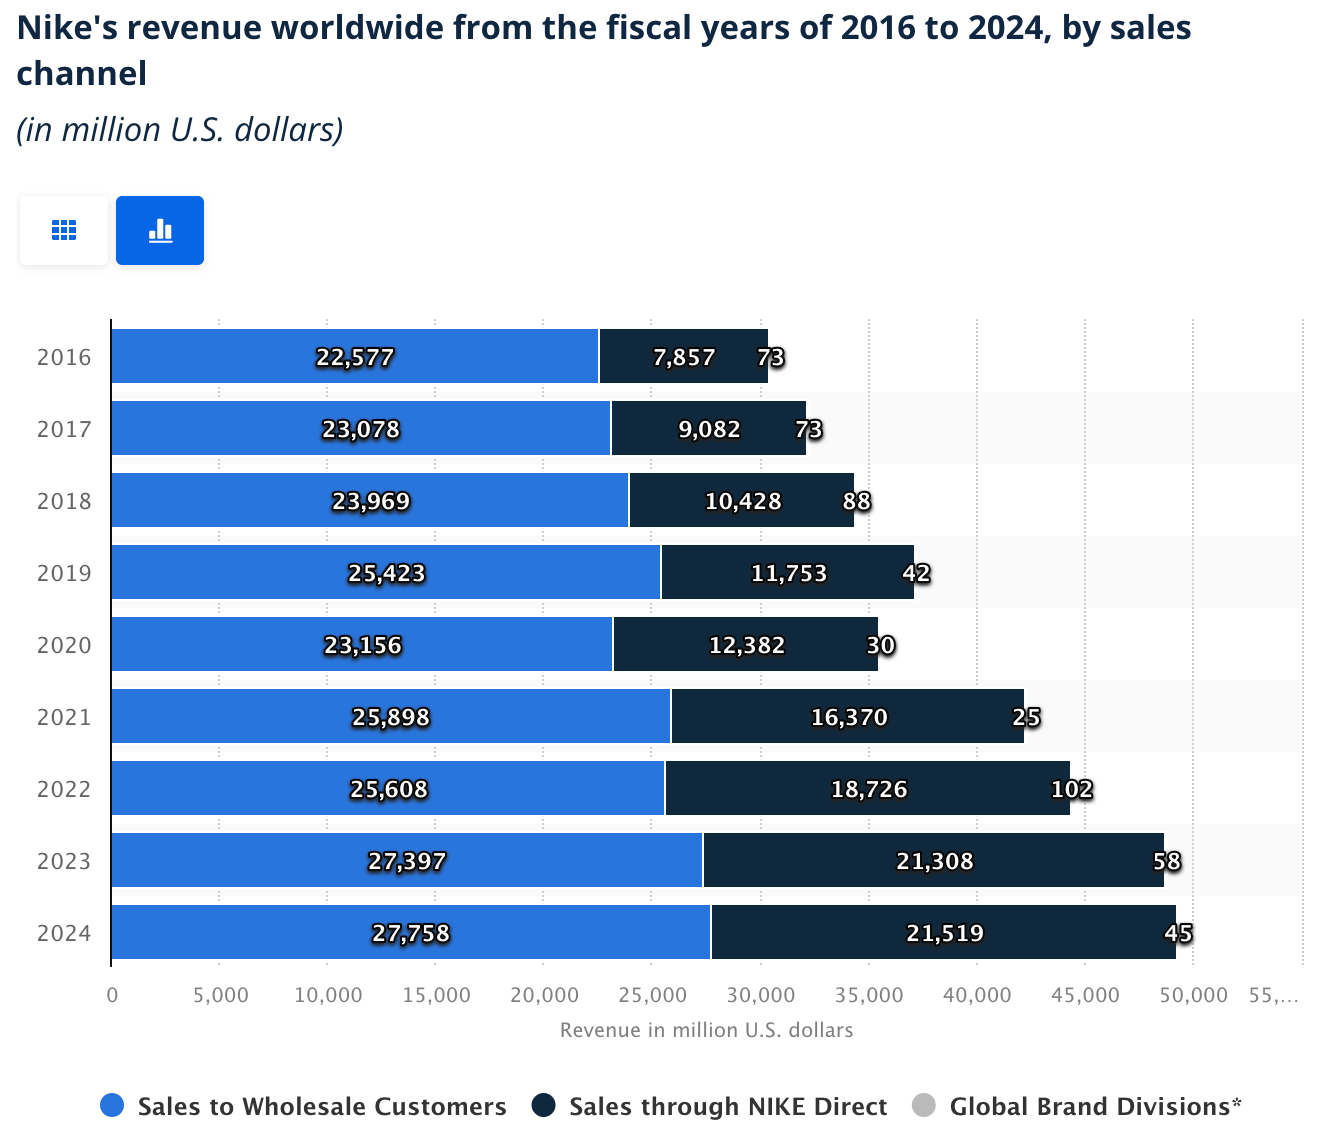Click the 2016 wholesale bar labeled 22,577
The height and width of the screenshot is (1140, 1338).
[x=355, y=356]
